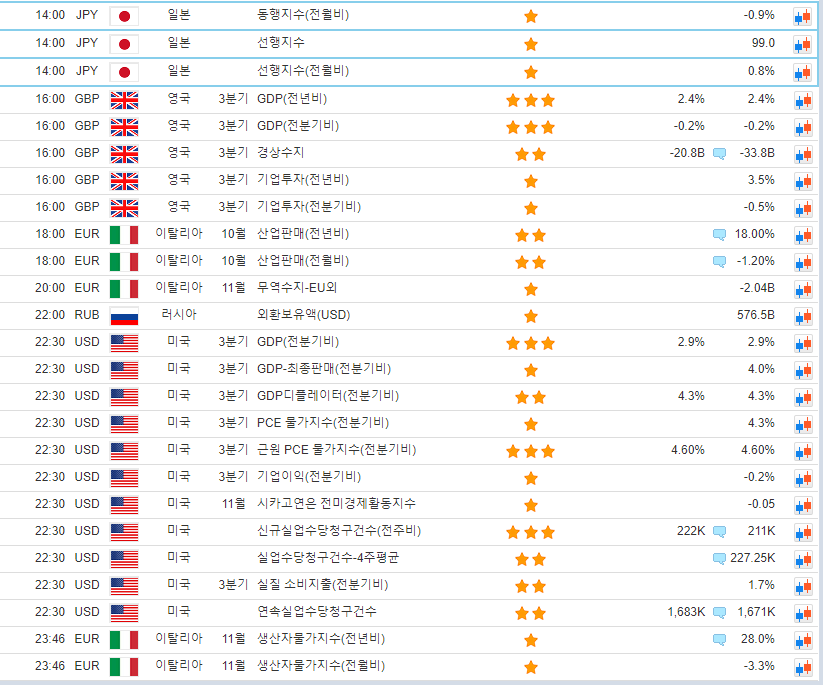The height and width of the screenshot is (685, 823).
Task: Open chart icon for Russia 외환보유액(USD) row
Action: pos(802,316)
